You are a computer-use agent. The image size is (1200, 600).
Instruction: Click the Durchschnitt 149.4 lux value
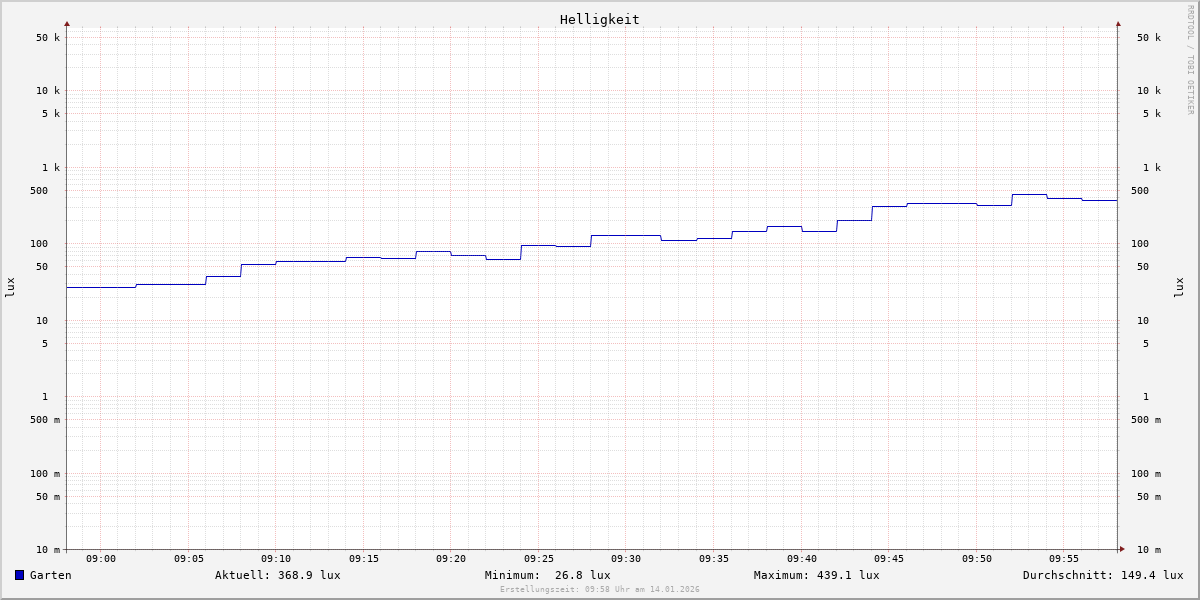(1102, 575)
